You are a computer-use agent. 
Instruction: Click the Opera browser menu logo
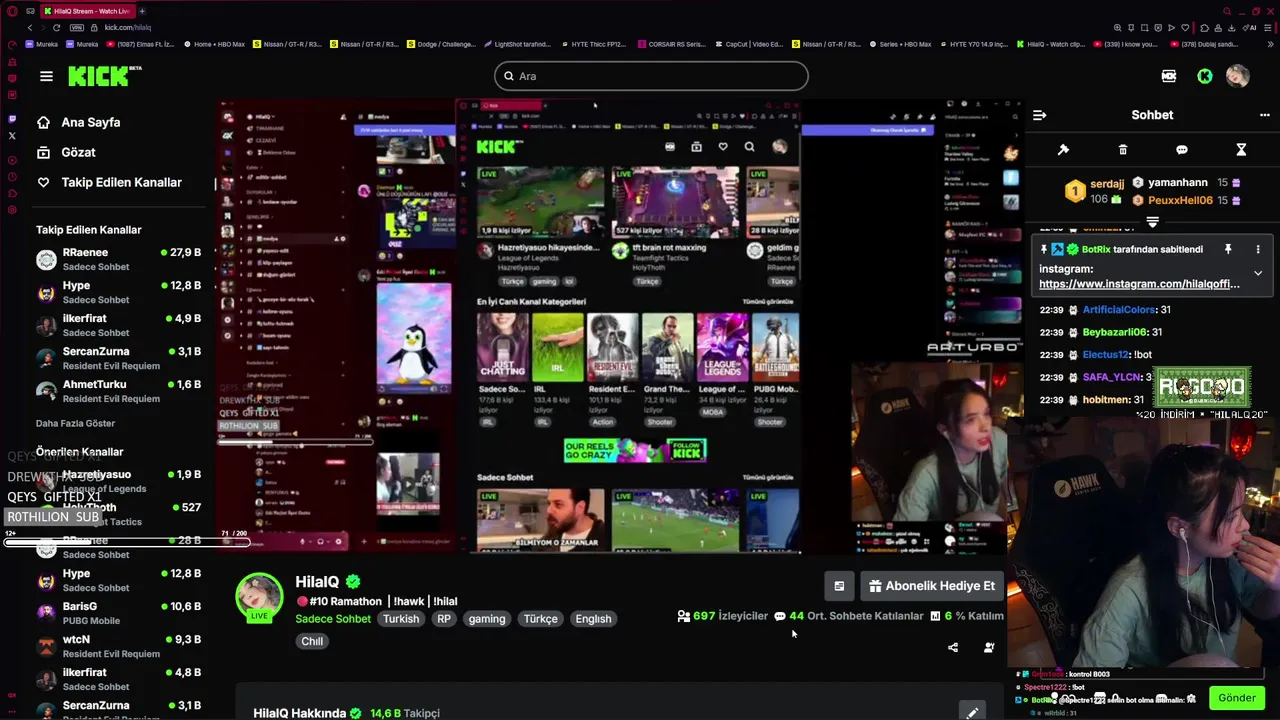12,11
